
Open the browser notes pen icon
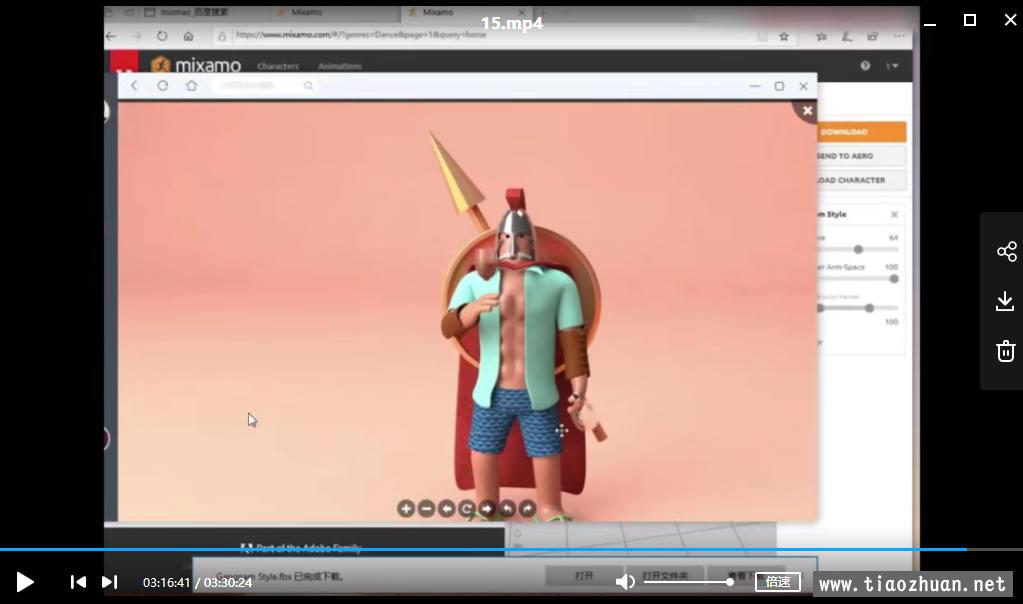pyautogui.click(x=847, y=37)
